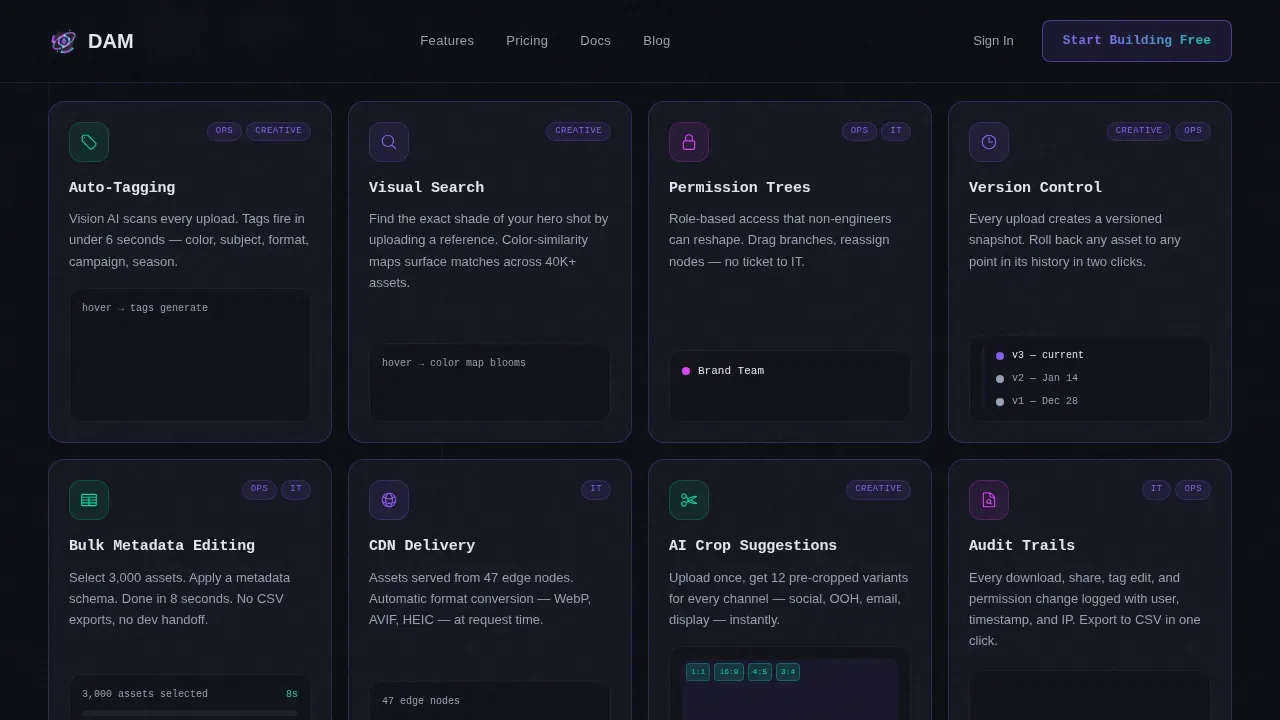
Task: Click the DAM logo icon
Action: pyautogui.click(x=63, y=41)
